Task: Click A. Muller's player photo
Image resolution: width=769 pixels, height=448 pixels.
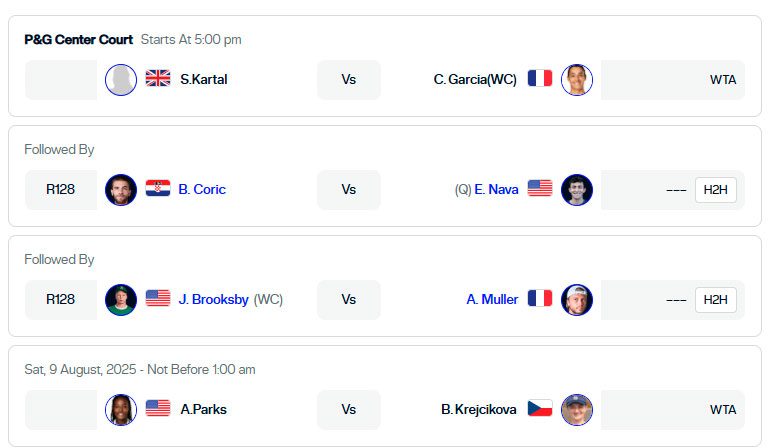Action: 577,300
